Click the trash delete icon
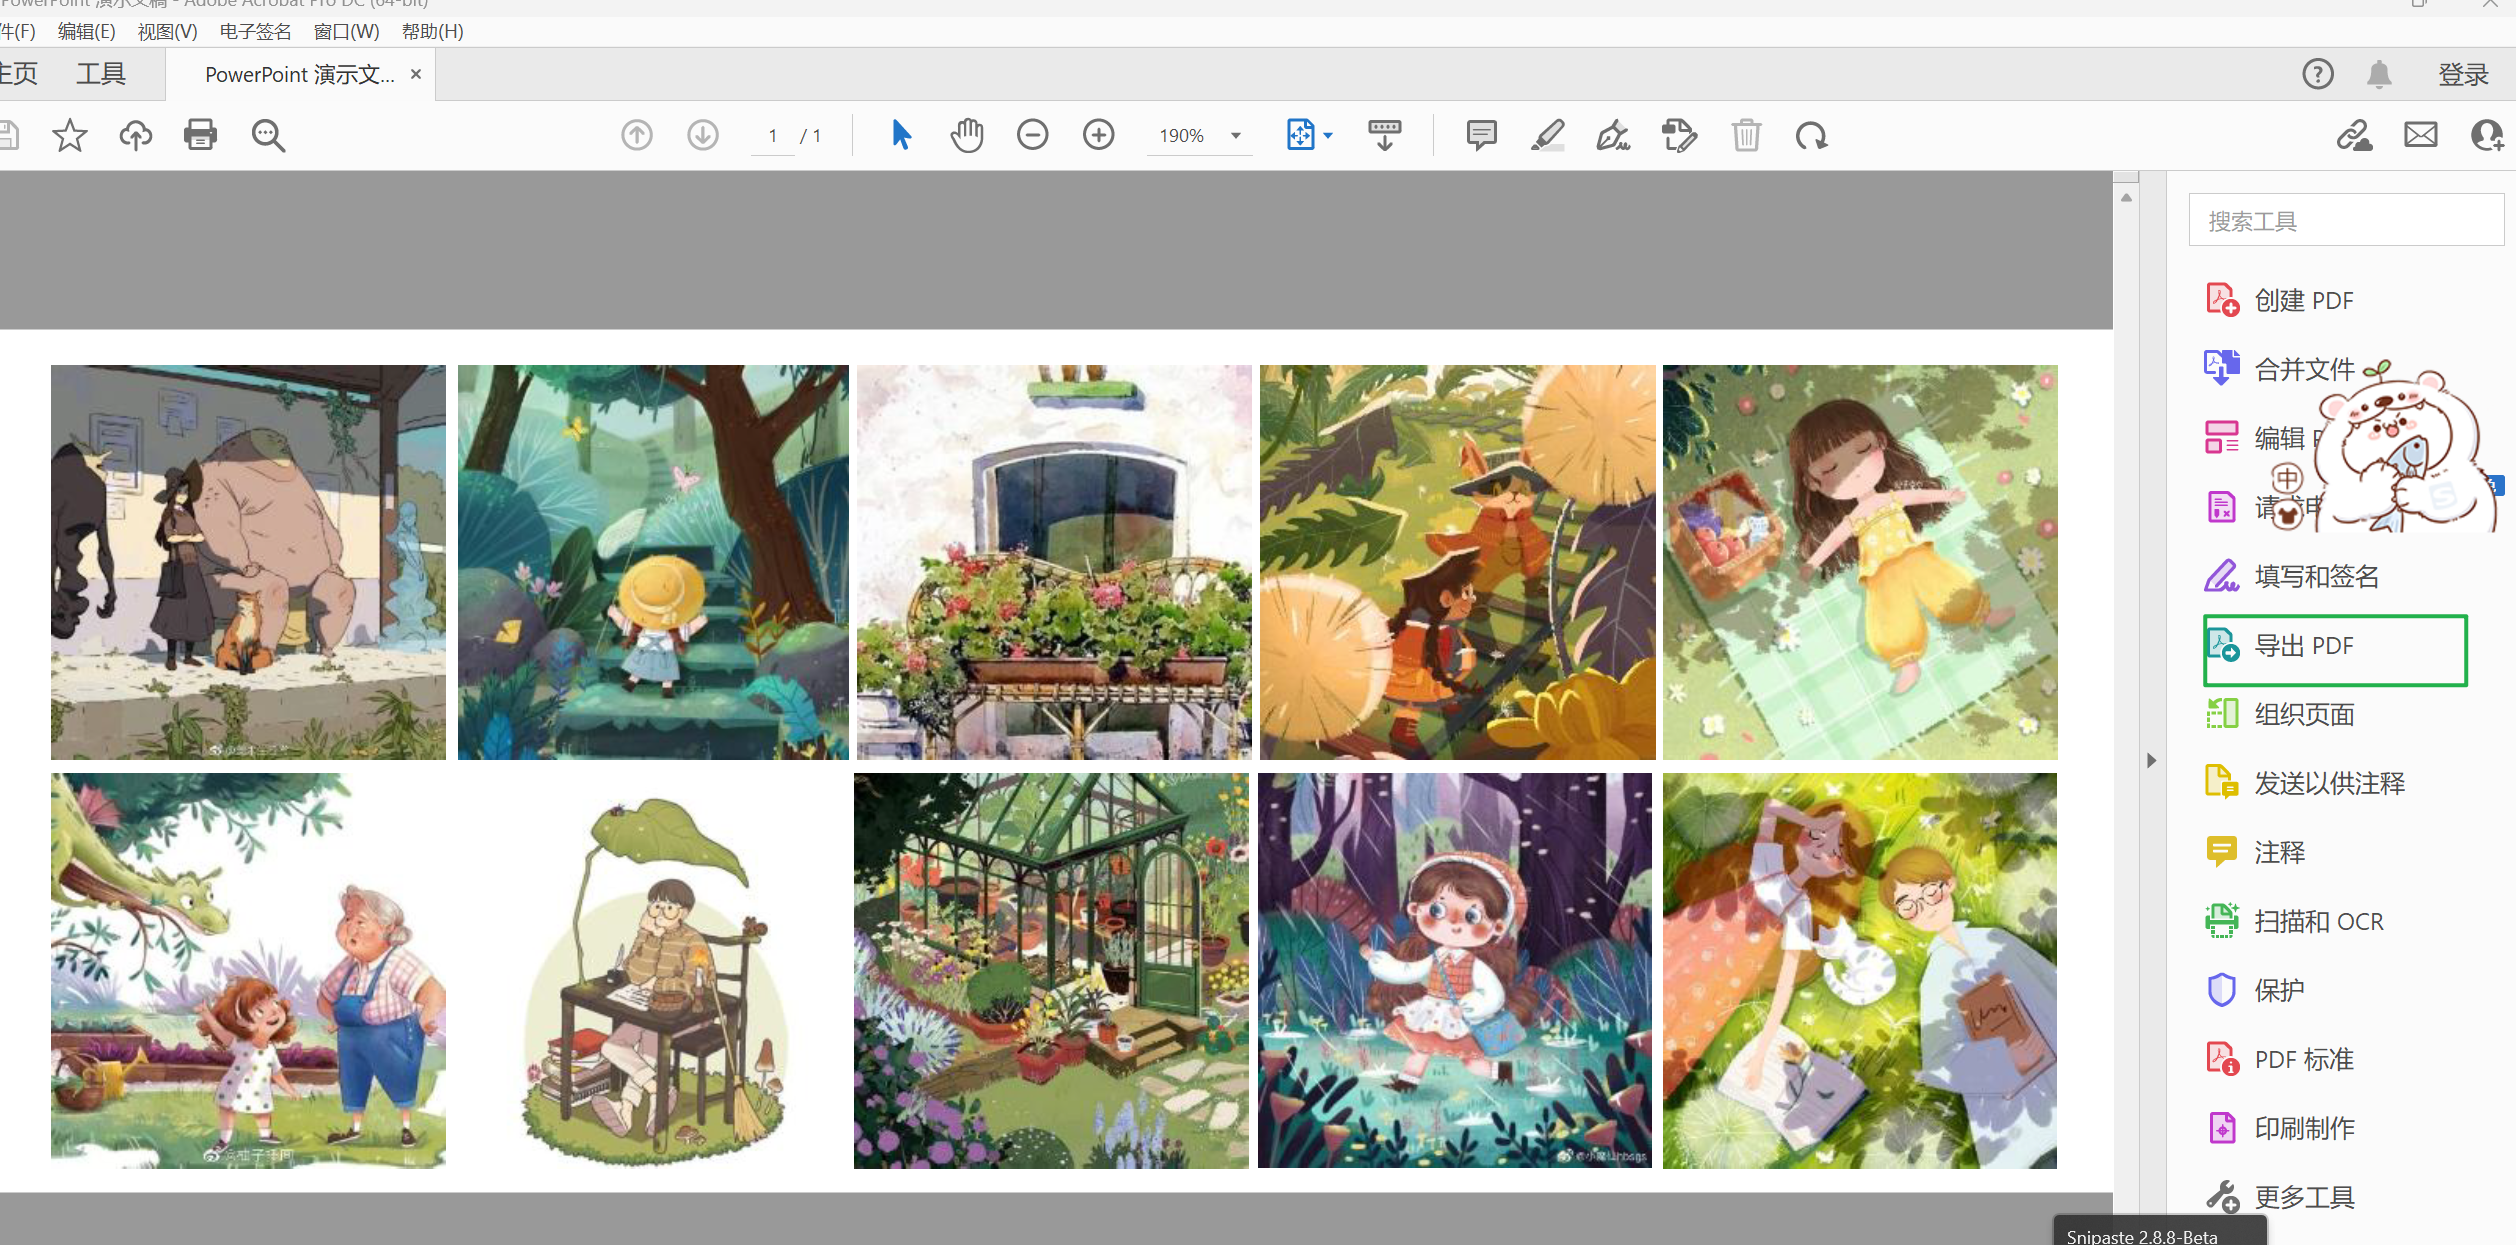Screen dimensions: 2516x1245 (1746, 135)
